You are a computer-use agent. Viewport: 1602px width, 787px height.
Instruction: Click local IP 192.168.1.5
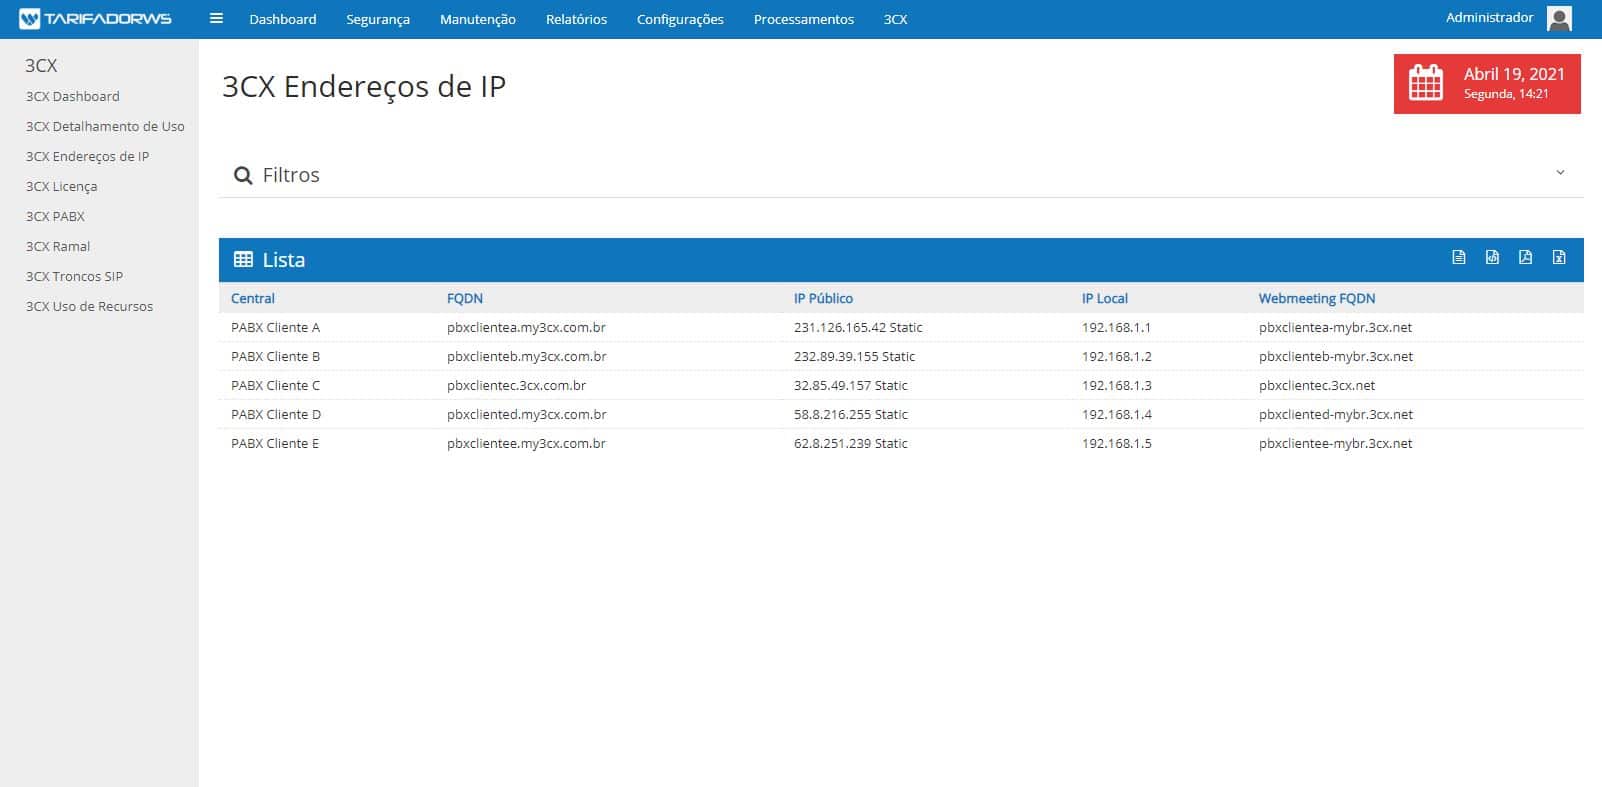(x=1116, y=443)
